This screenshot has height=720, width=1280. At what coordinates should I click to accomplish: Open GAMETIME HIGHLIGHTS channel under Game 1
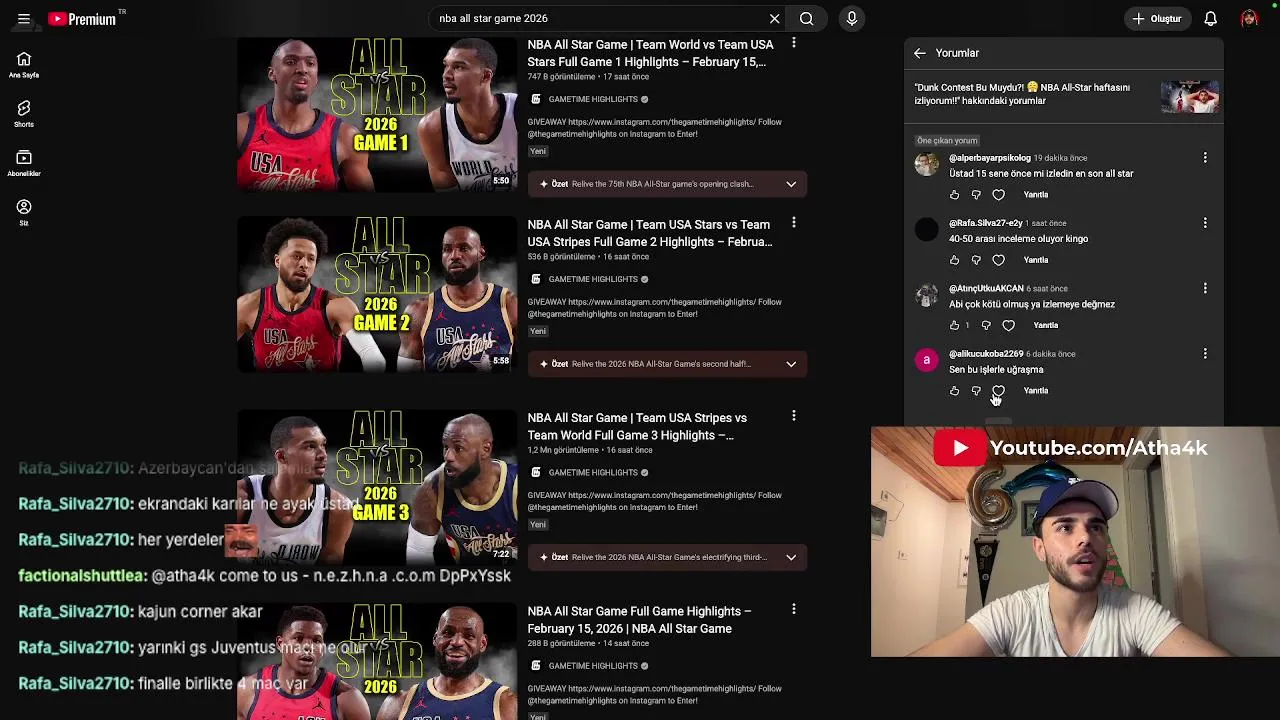[593, 99]
